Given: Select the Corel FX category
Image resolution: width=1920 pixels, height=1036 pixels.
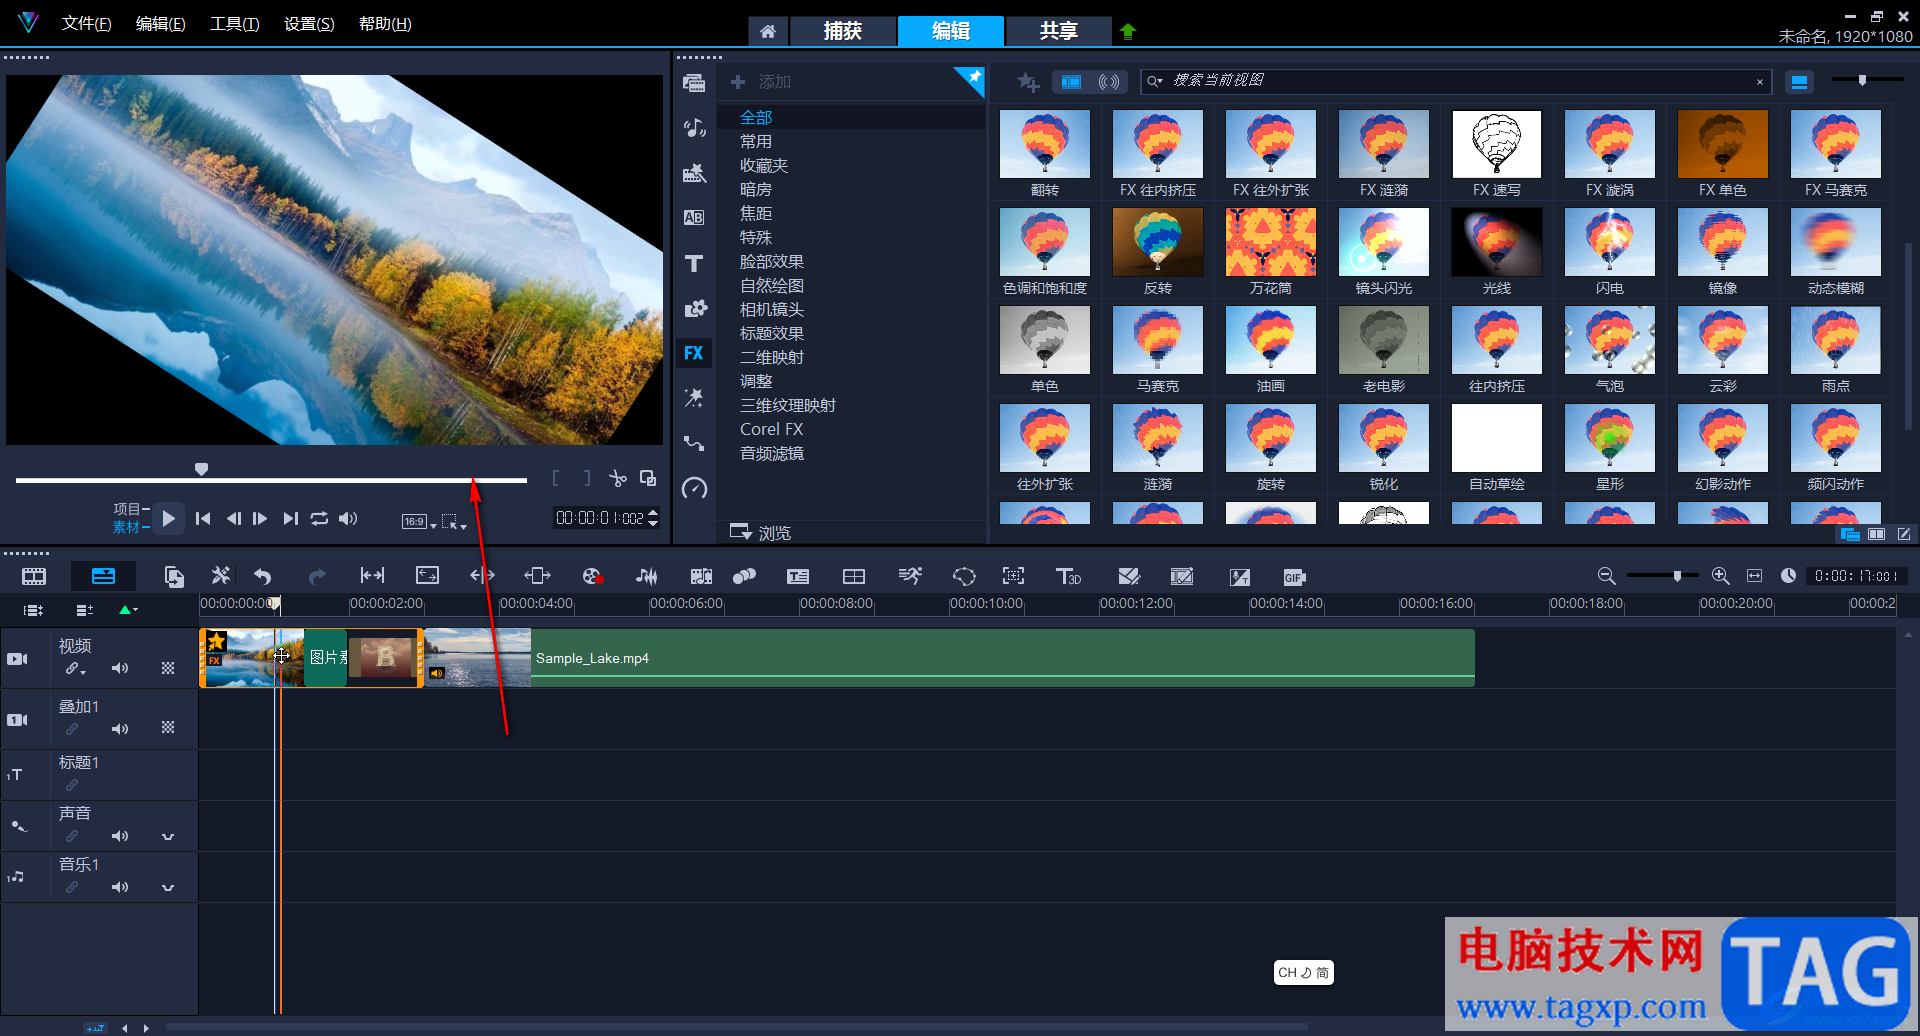Looking at the screenshot, I should tap(771, 430).
